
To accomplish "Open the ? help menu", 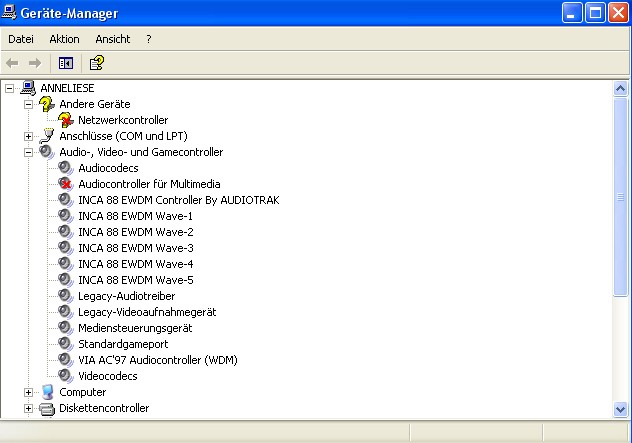I will pos(149,39).
